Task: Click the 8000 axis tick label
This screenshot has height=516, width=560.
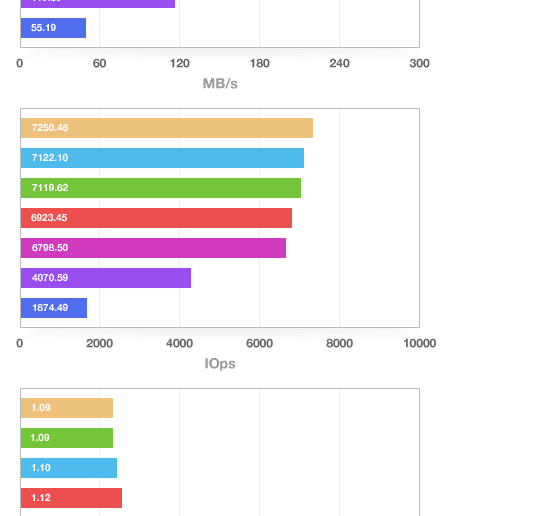Action: point(339,344)
